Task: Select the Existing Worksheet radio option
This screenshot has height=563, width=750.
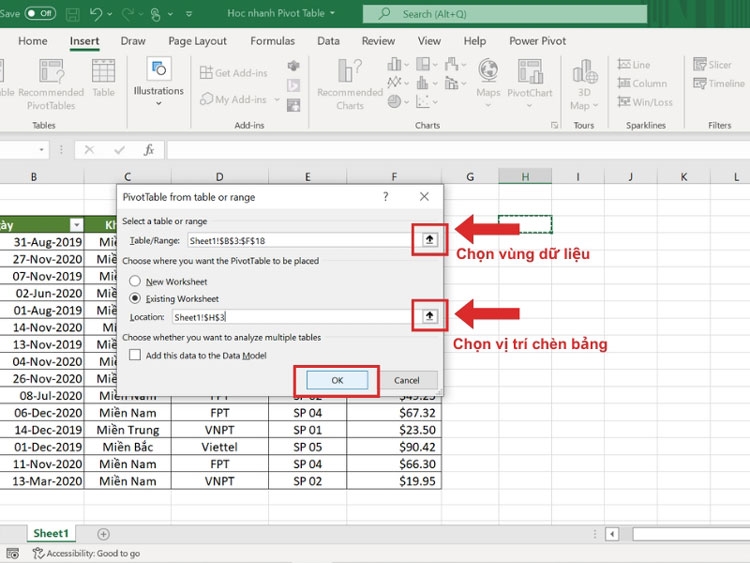Action: 135,298
